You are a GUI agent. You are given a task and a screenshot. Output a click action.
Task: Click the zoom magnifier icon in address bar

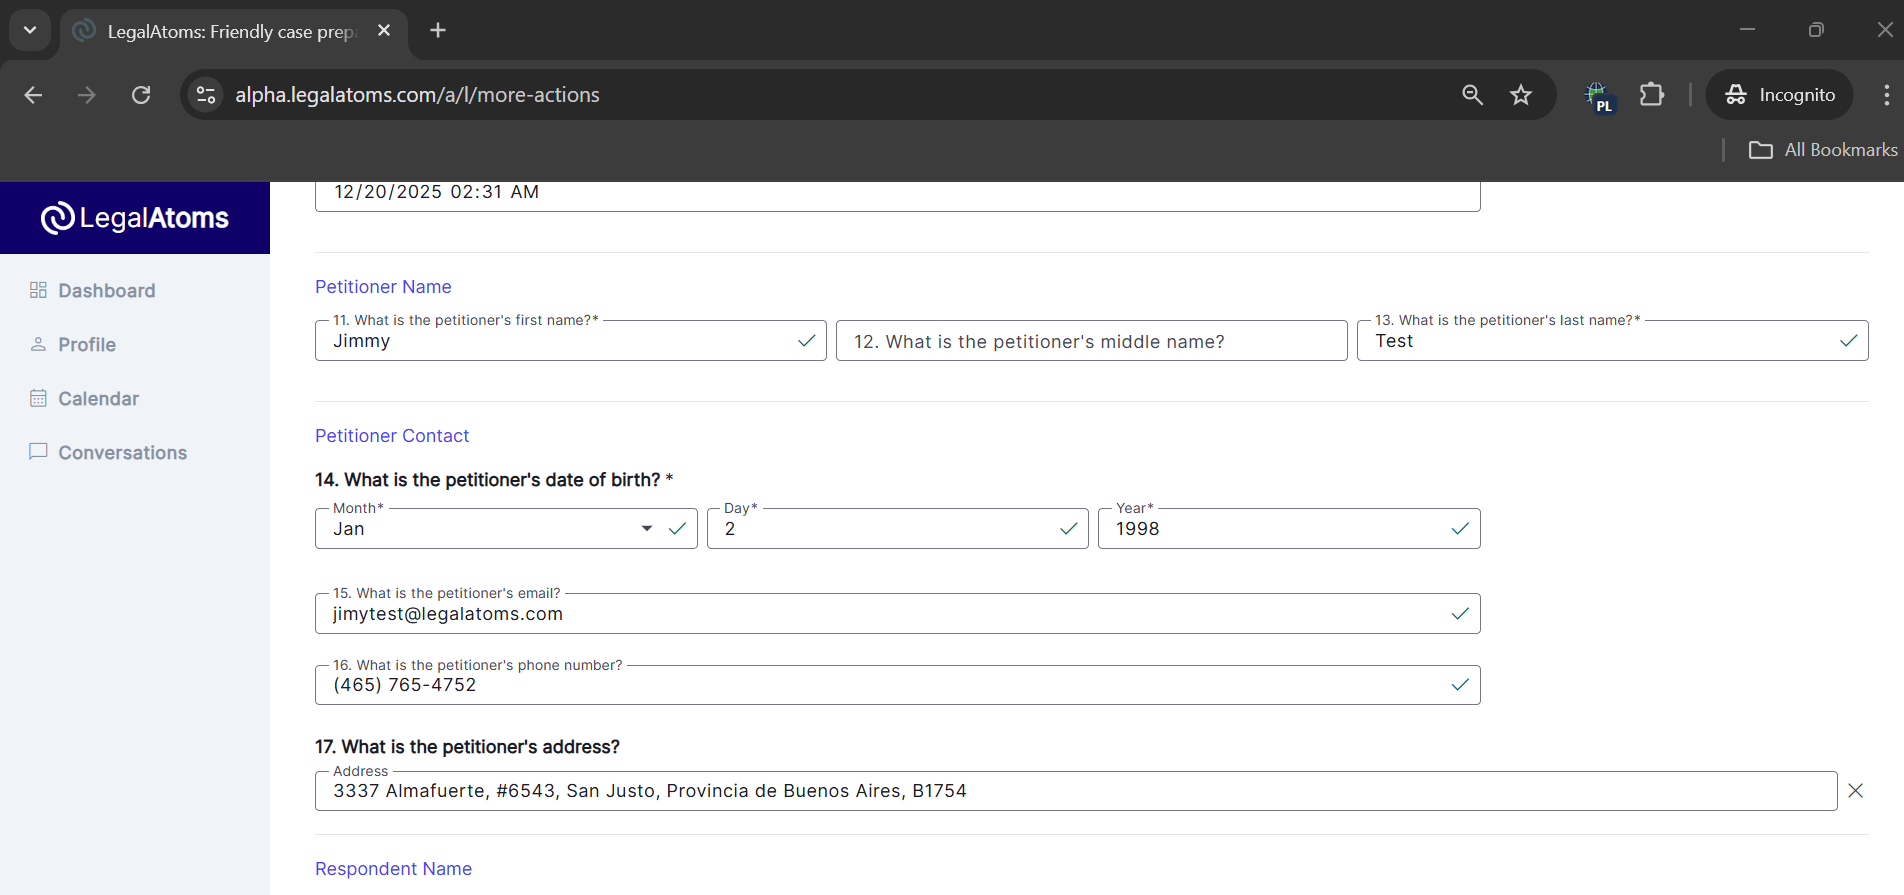1472,95
